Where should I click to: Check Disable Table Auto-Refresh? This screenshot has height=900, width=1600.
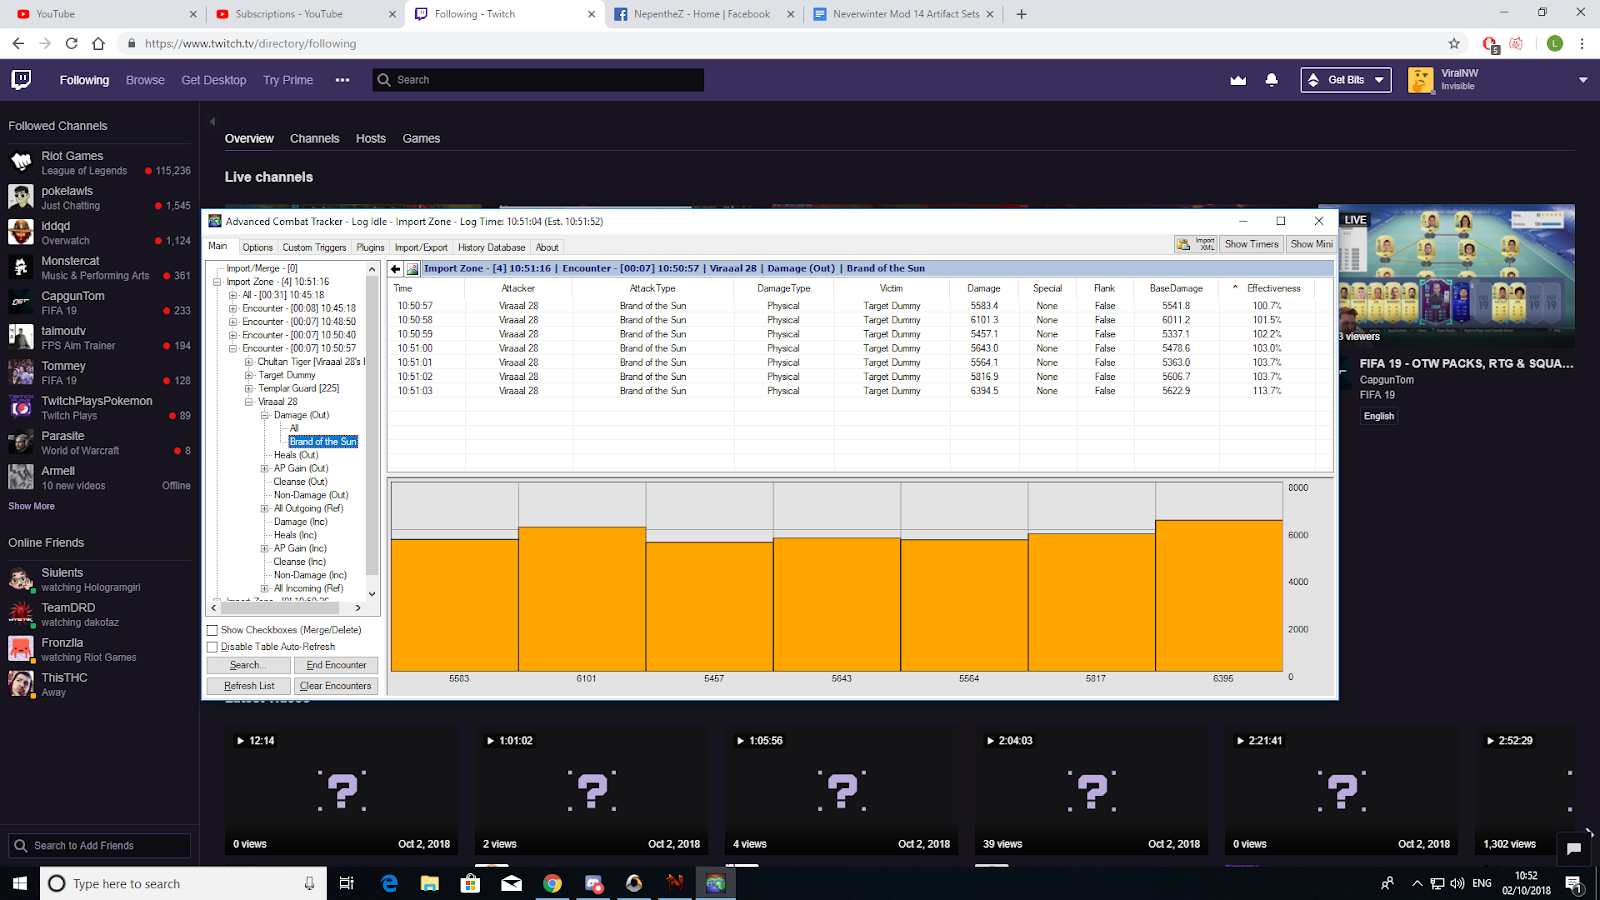point(212,647)
